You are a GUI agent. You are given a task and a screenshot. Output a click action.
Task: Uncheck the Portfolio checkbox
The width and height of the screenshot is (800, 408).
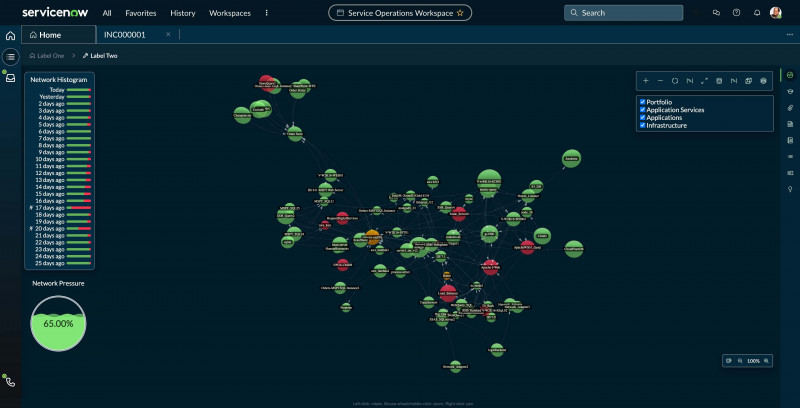click(642, 102)
